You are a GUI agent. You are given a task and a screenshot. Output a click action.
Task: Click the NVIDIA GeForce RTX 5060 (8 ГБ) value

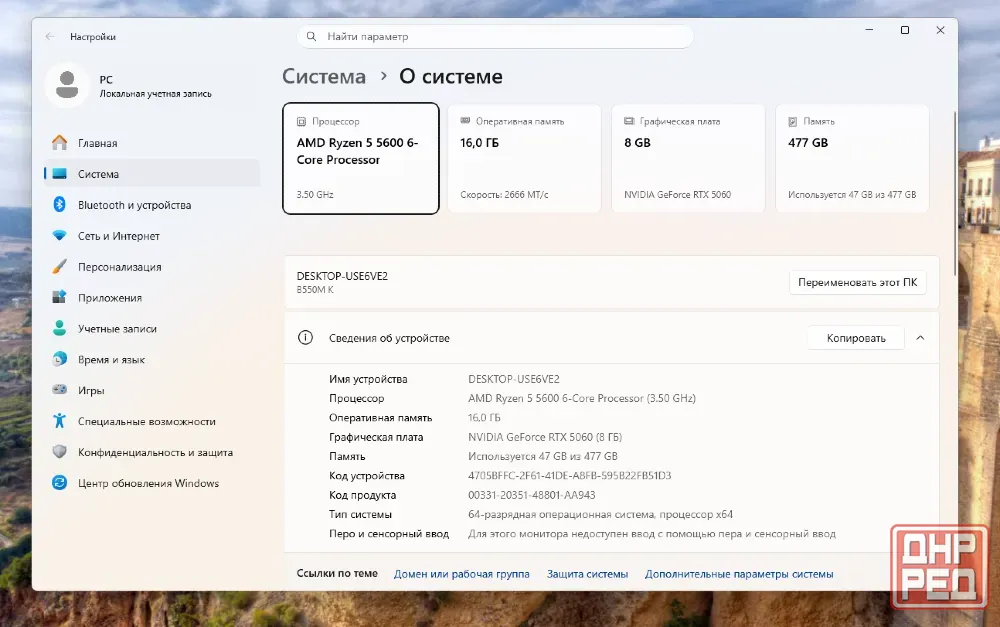(545, 437)
